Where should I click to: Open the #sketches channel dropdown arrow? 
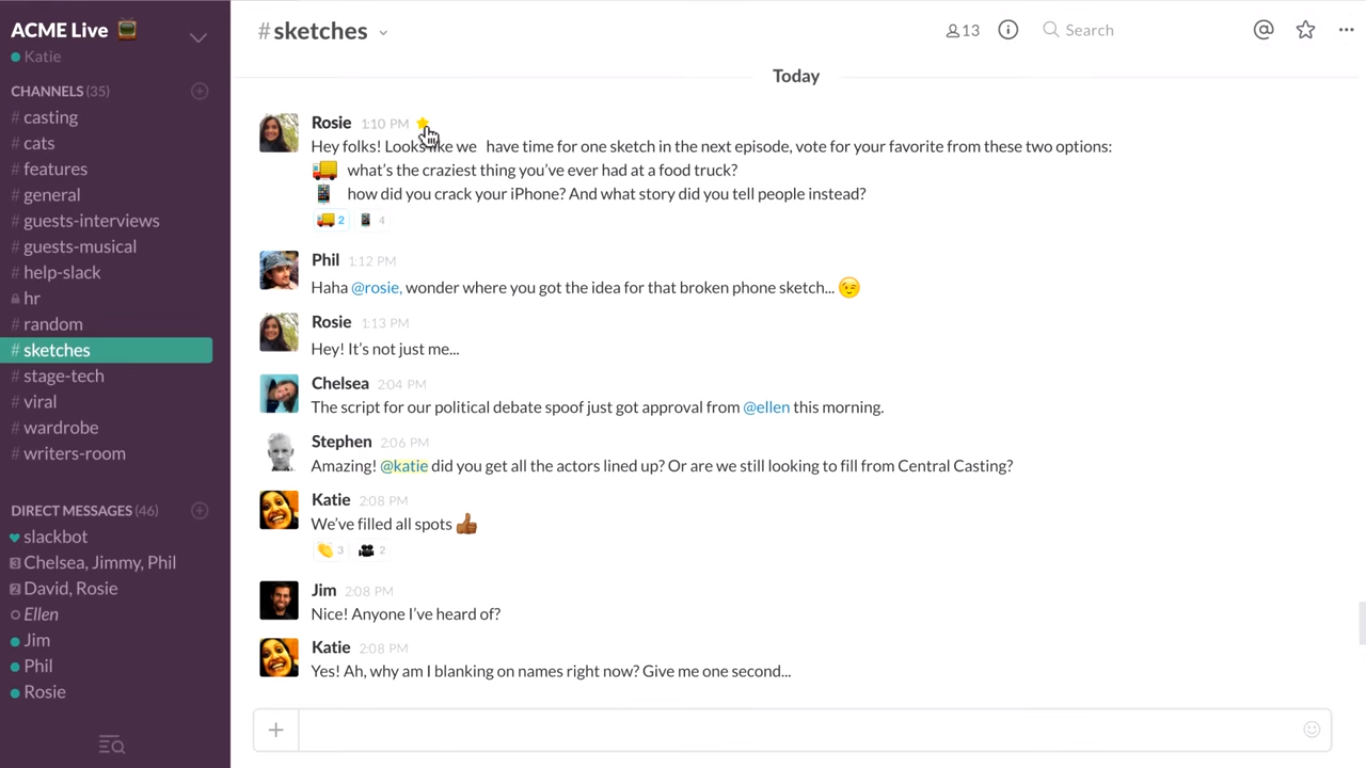click(x=383, y=33)
